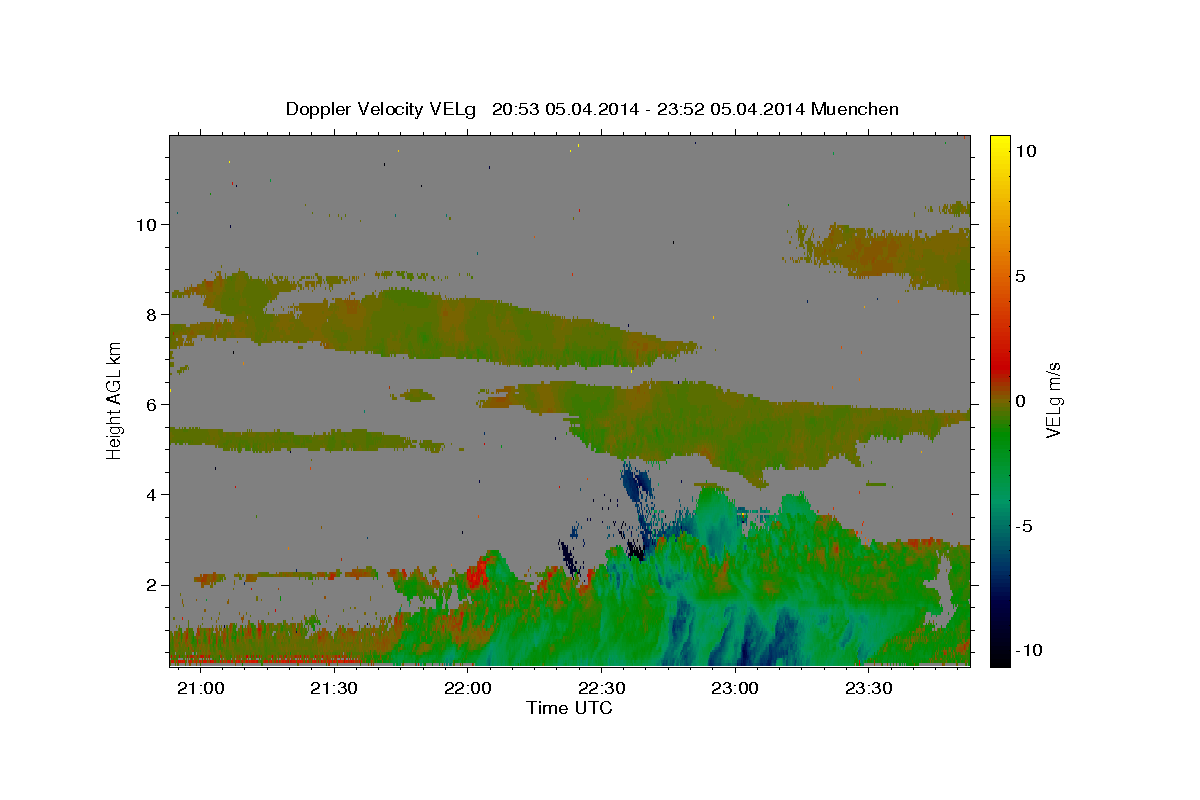
Task: Click the colorbar value -10
Action: tap(1028, 651)
